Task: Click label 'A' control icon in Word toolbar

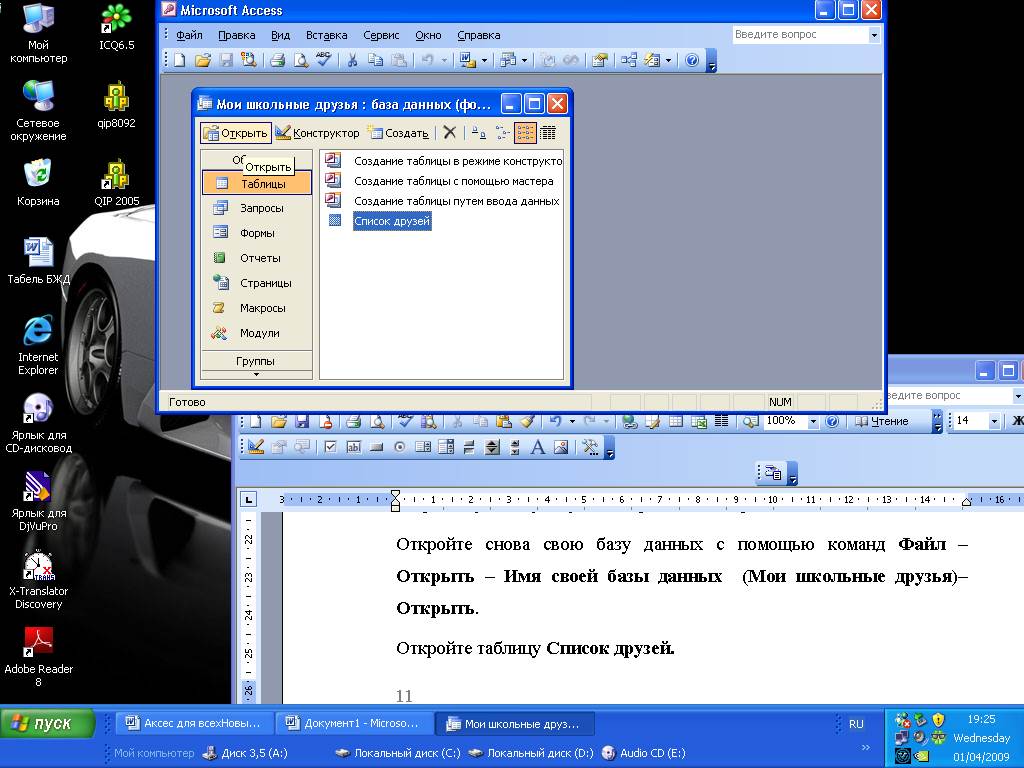Action: click(537, 447)
